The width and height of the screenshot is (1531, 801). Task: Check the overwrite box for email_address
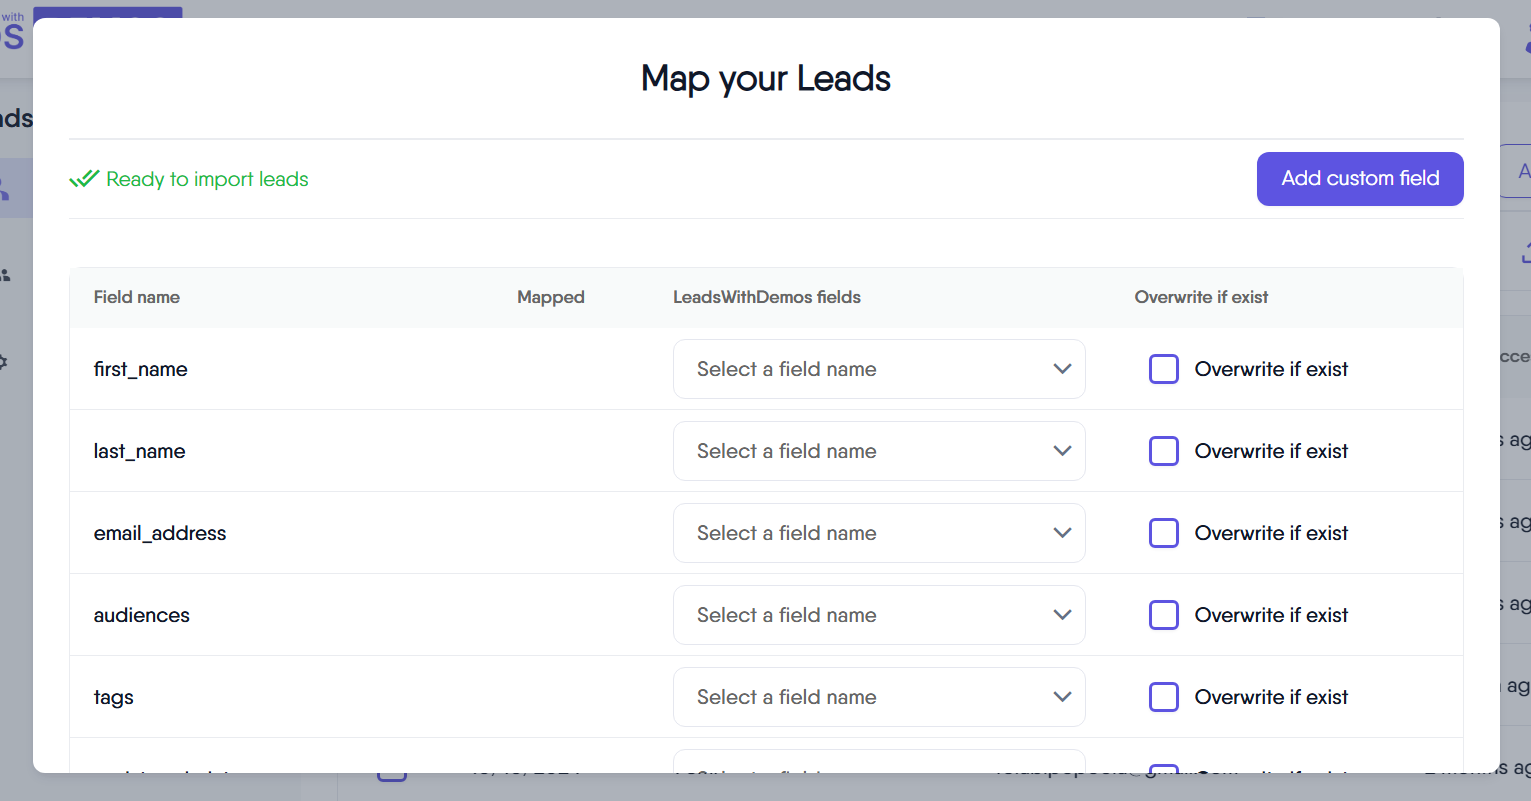pyautogui.click(x=1163, y=533)
